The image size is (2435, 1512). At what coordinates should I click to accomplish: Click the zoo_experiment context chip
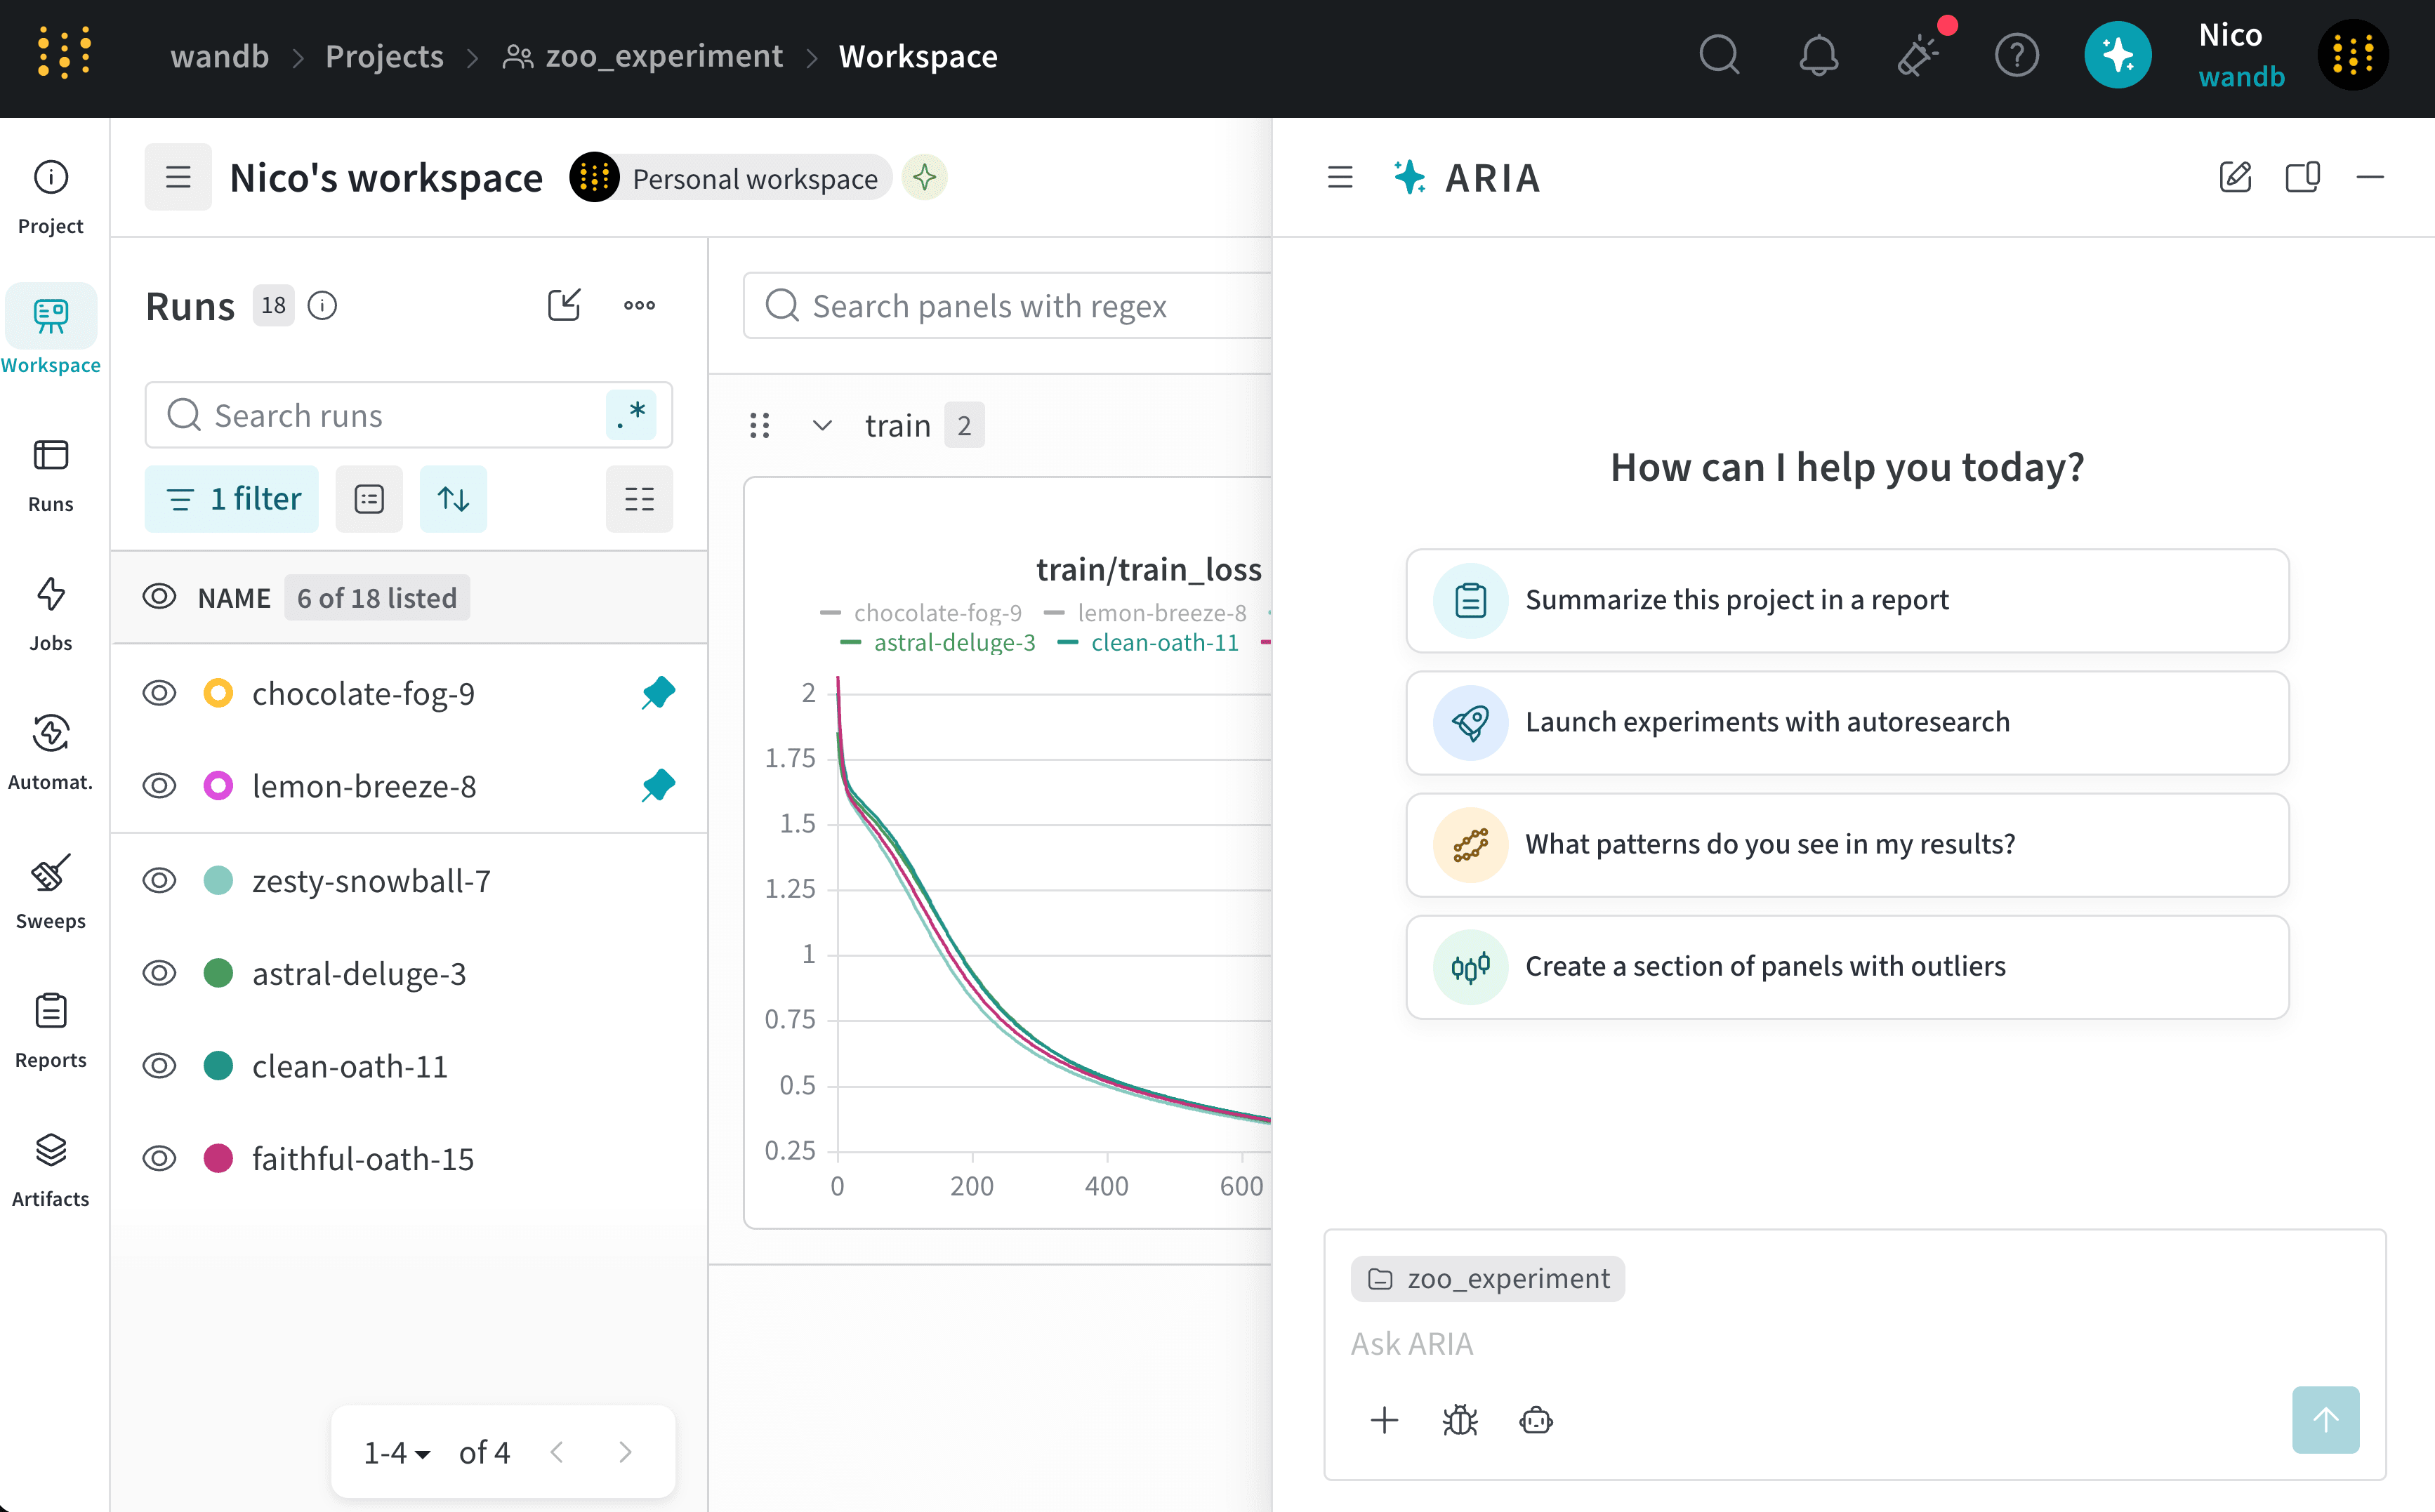click(x=1487, y=1278)
